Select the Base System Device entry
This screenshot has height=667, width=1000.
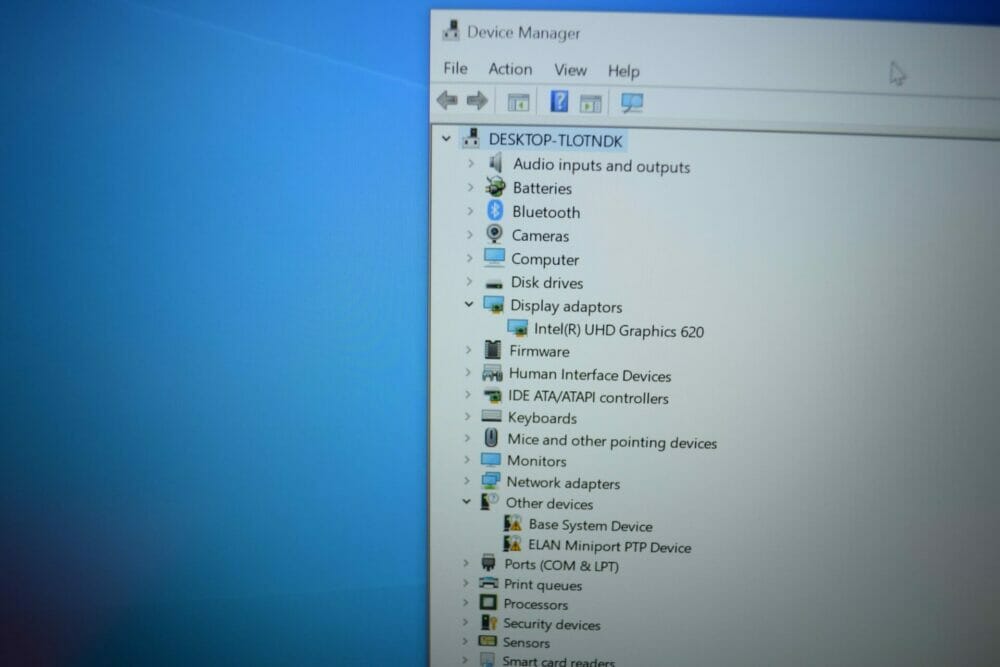[591, 525]
